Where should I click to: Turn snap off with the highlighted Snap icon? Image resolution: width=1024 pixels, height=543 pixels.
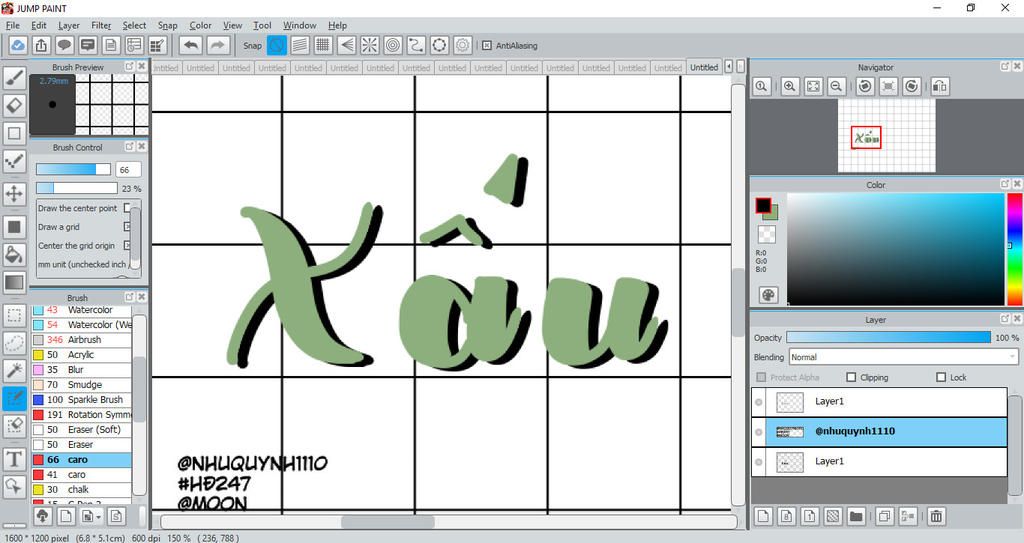(x=277, y=45)
